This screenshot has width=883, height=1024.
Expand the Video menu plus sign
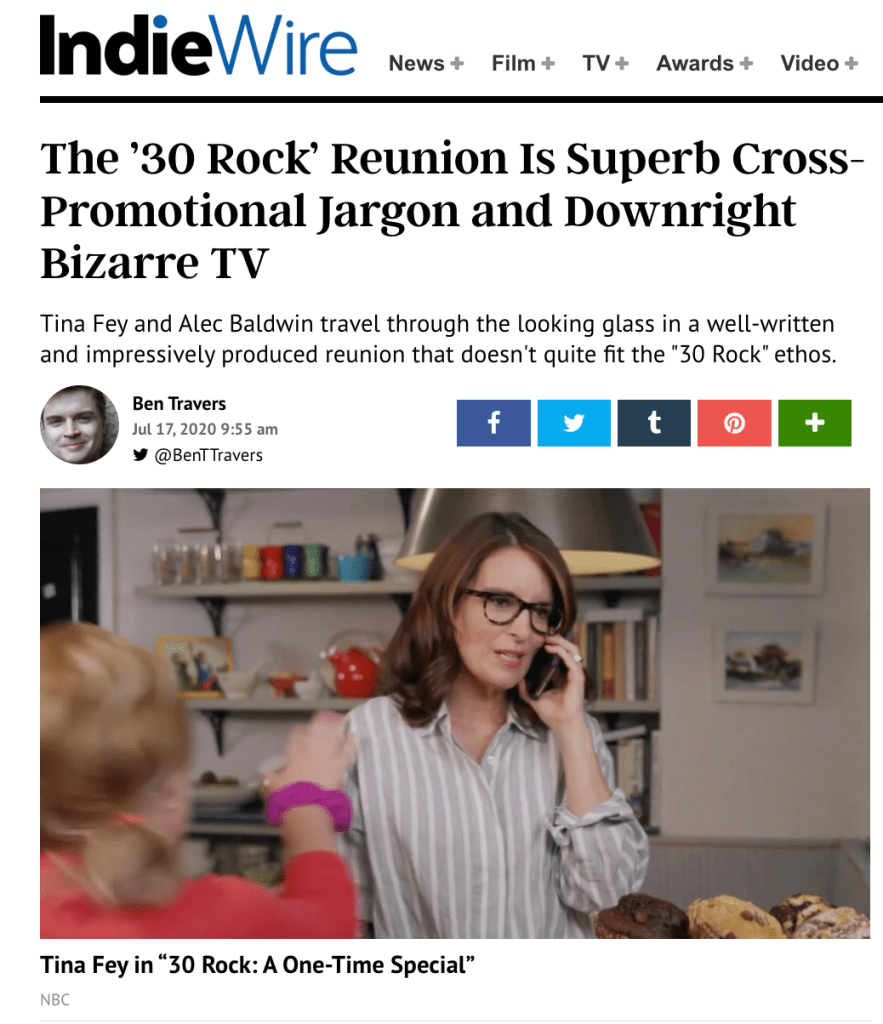(851, 63)
